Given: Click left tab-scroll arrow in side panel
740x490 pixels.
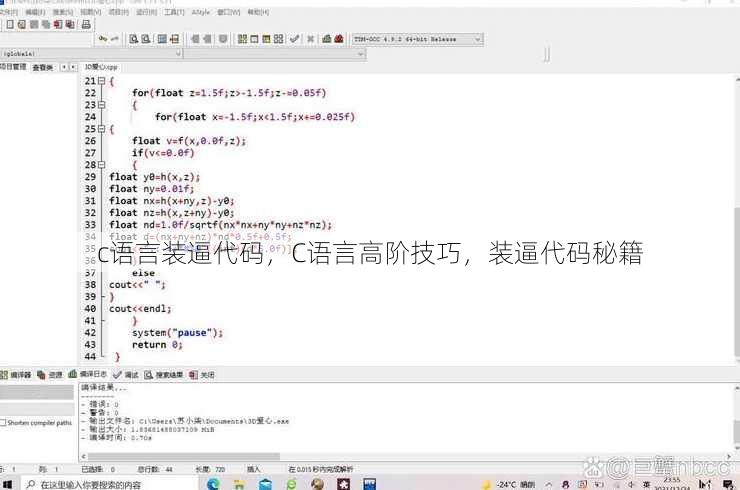Looking at the screenshot, I should [64, 67].
